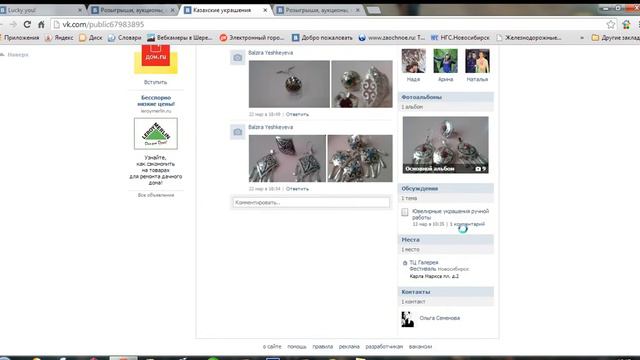Open the Основной альбом cover
Image resolution: width=640 pixels, height=360 pixels.
tap(445, 145)
